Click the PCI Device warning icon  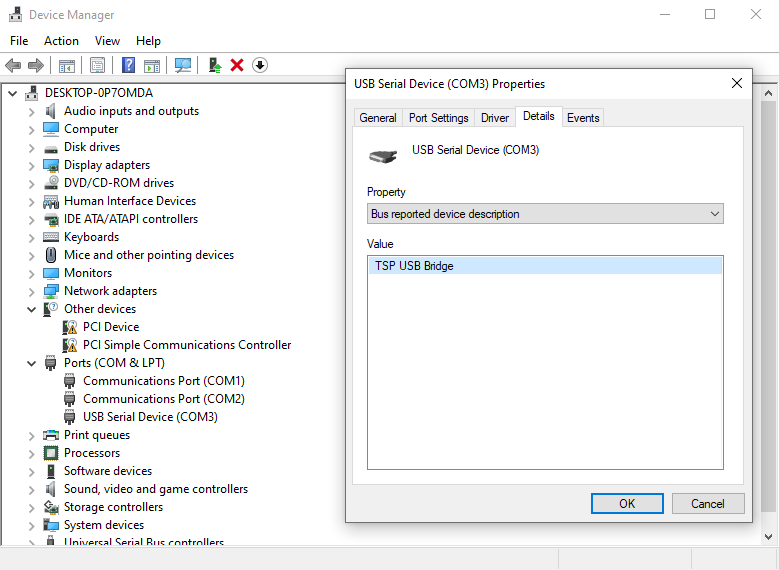coord(70,327)
